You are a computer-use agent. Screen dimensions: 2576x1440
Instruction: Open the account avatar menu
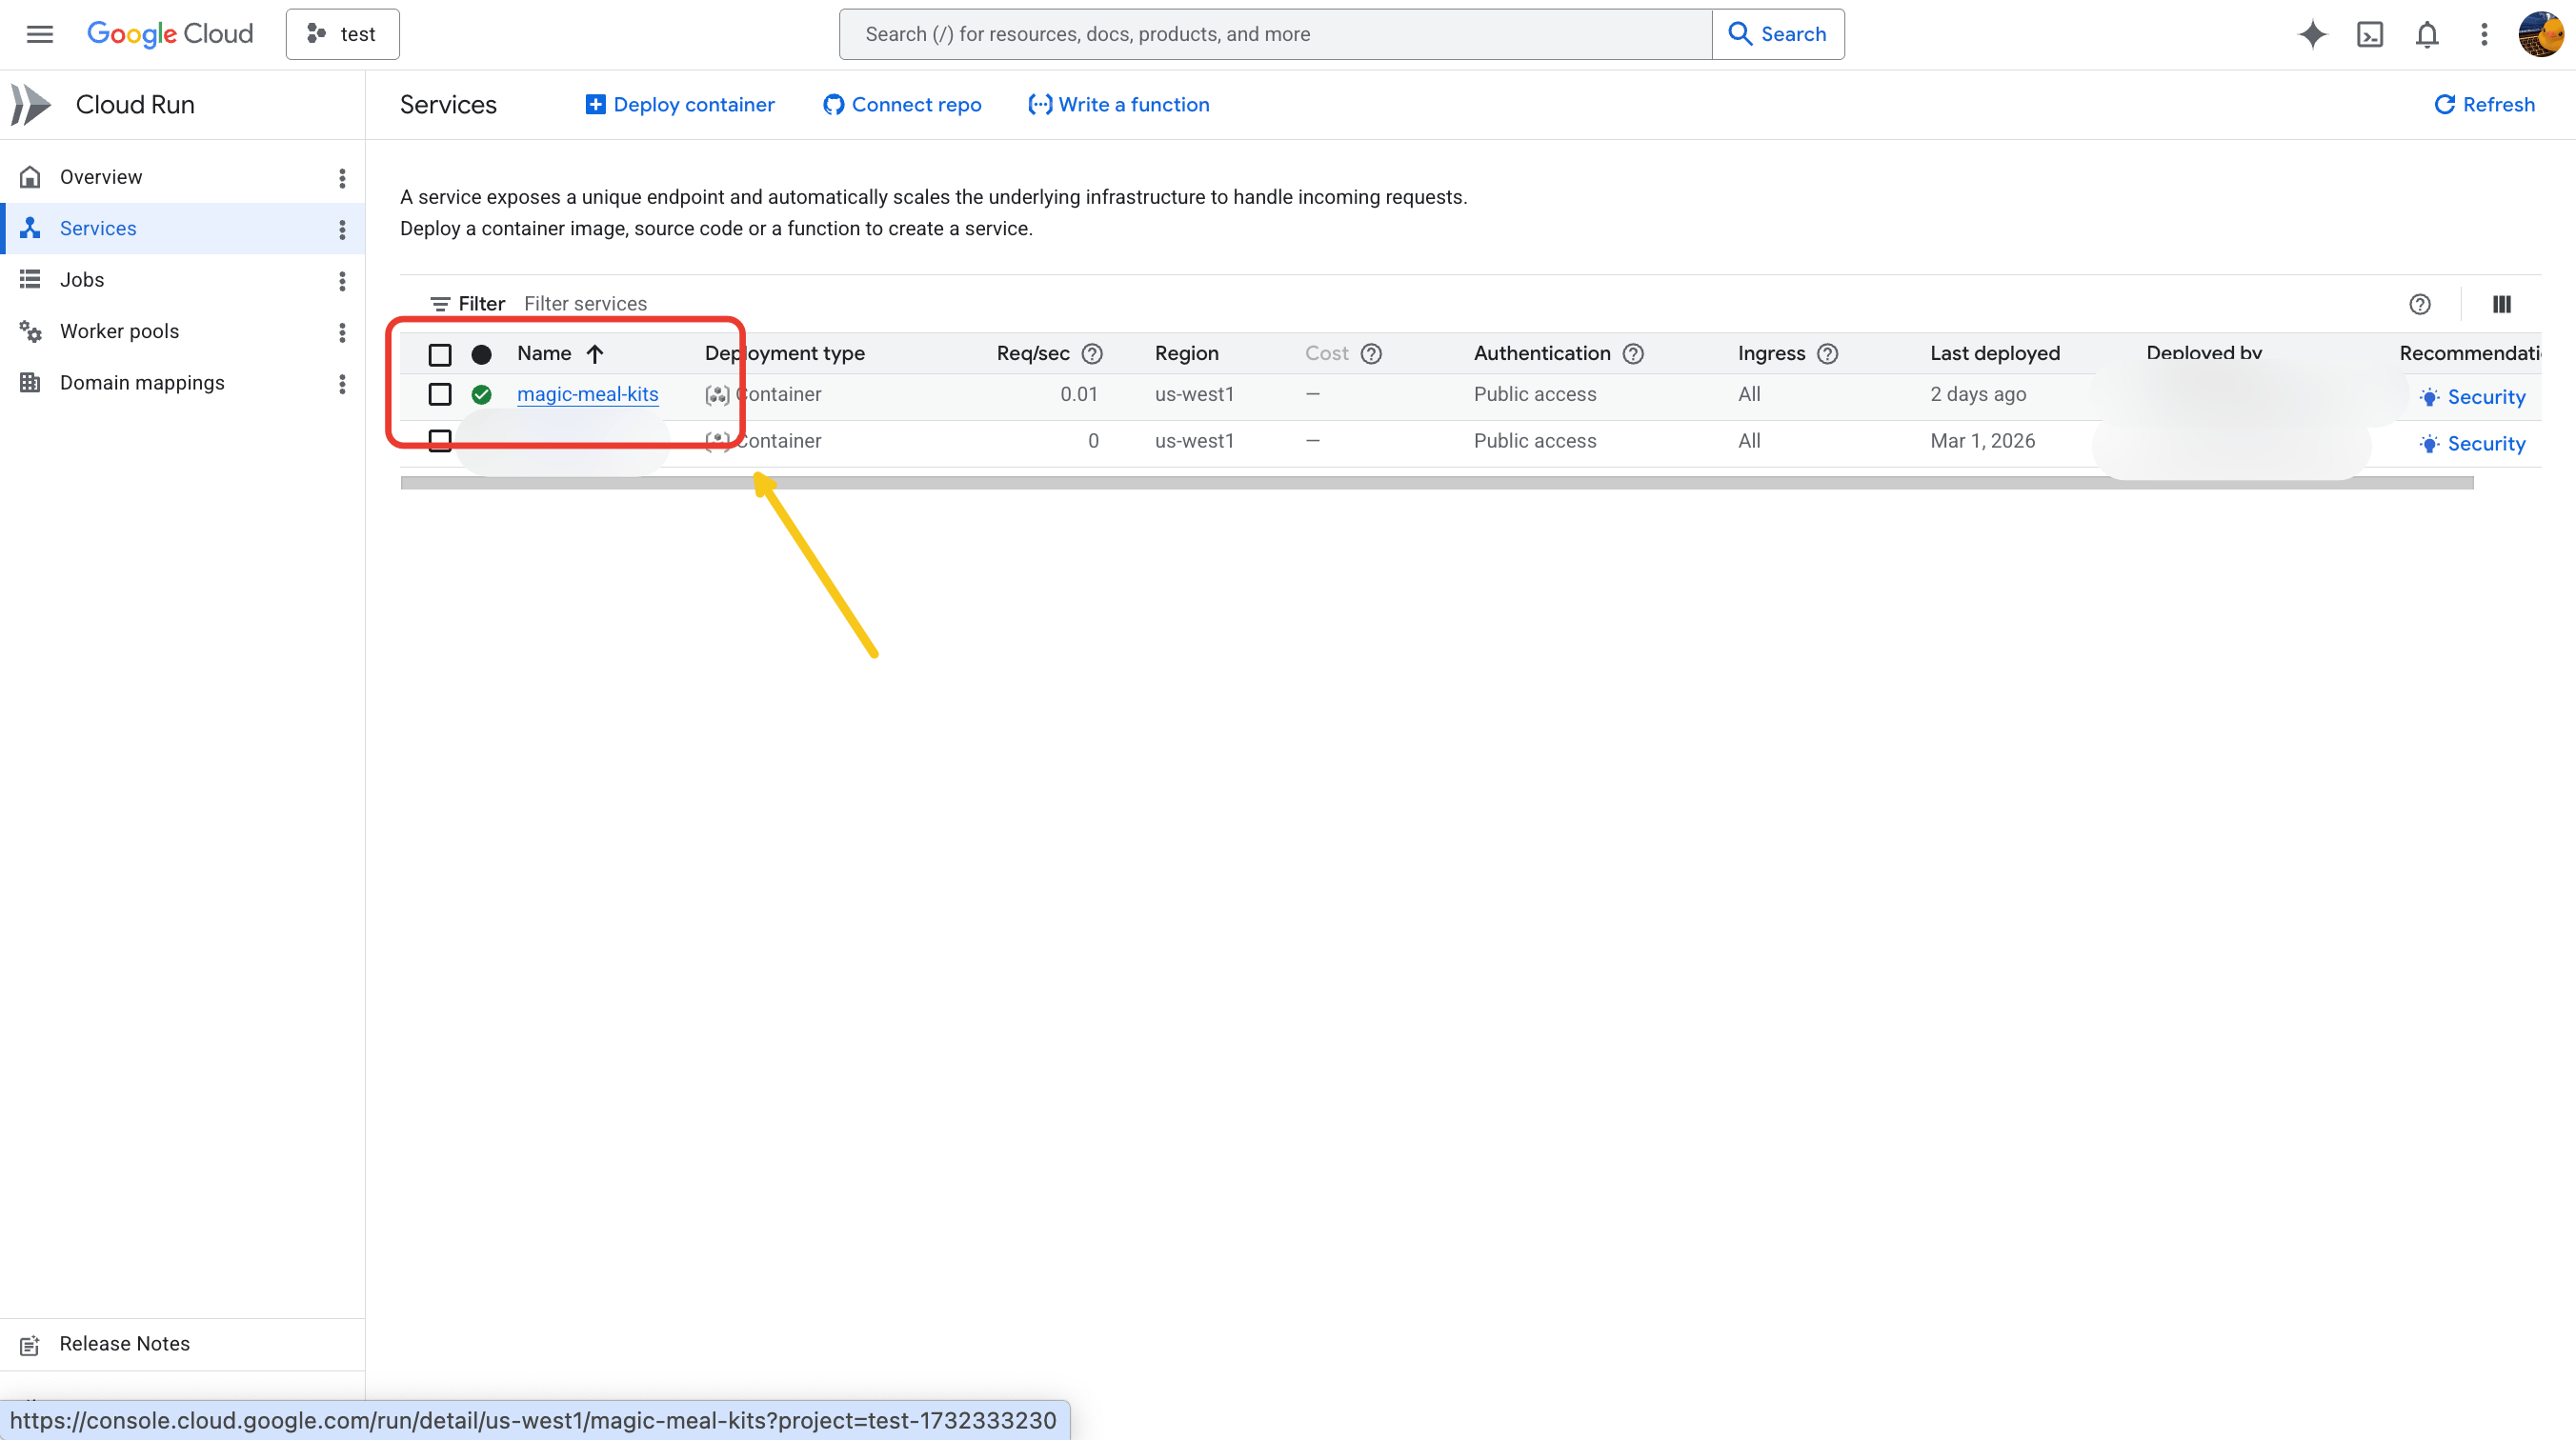[x=2541, y=34]
